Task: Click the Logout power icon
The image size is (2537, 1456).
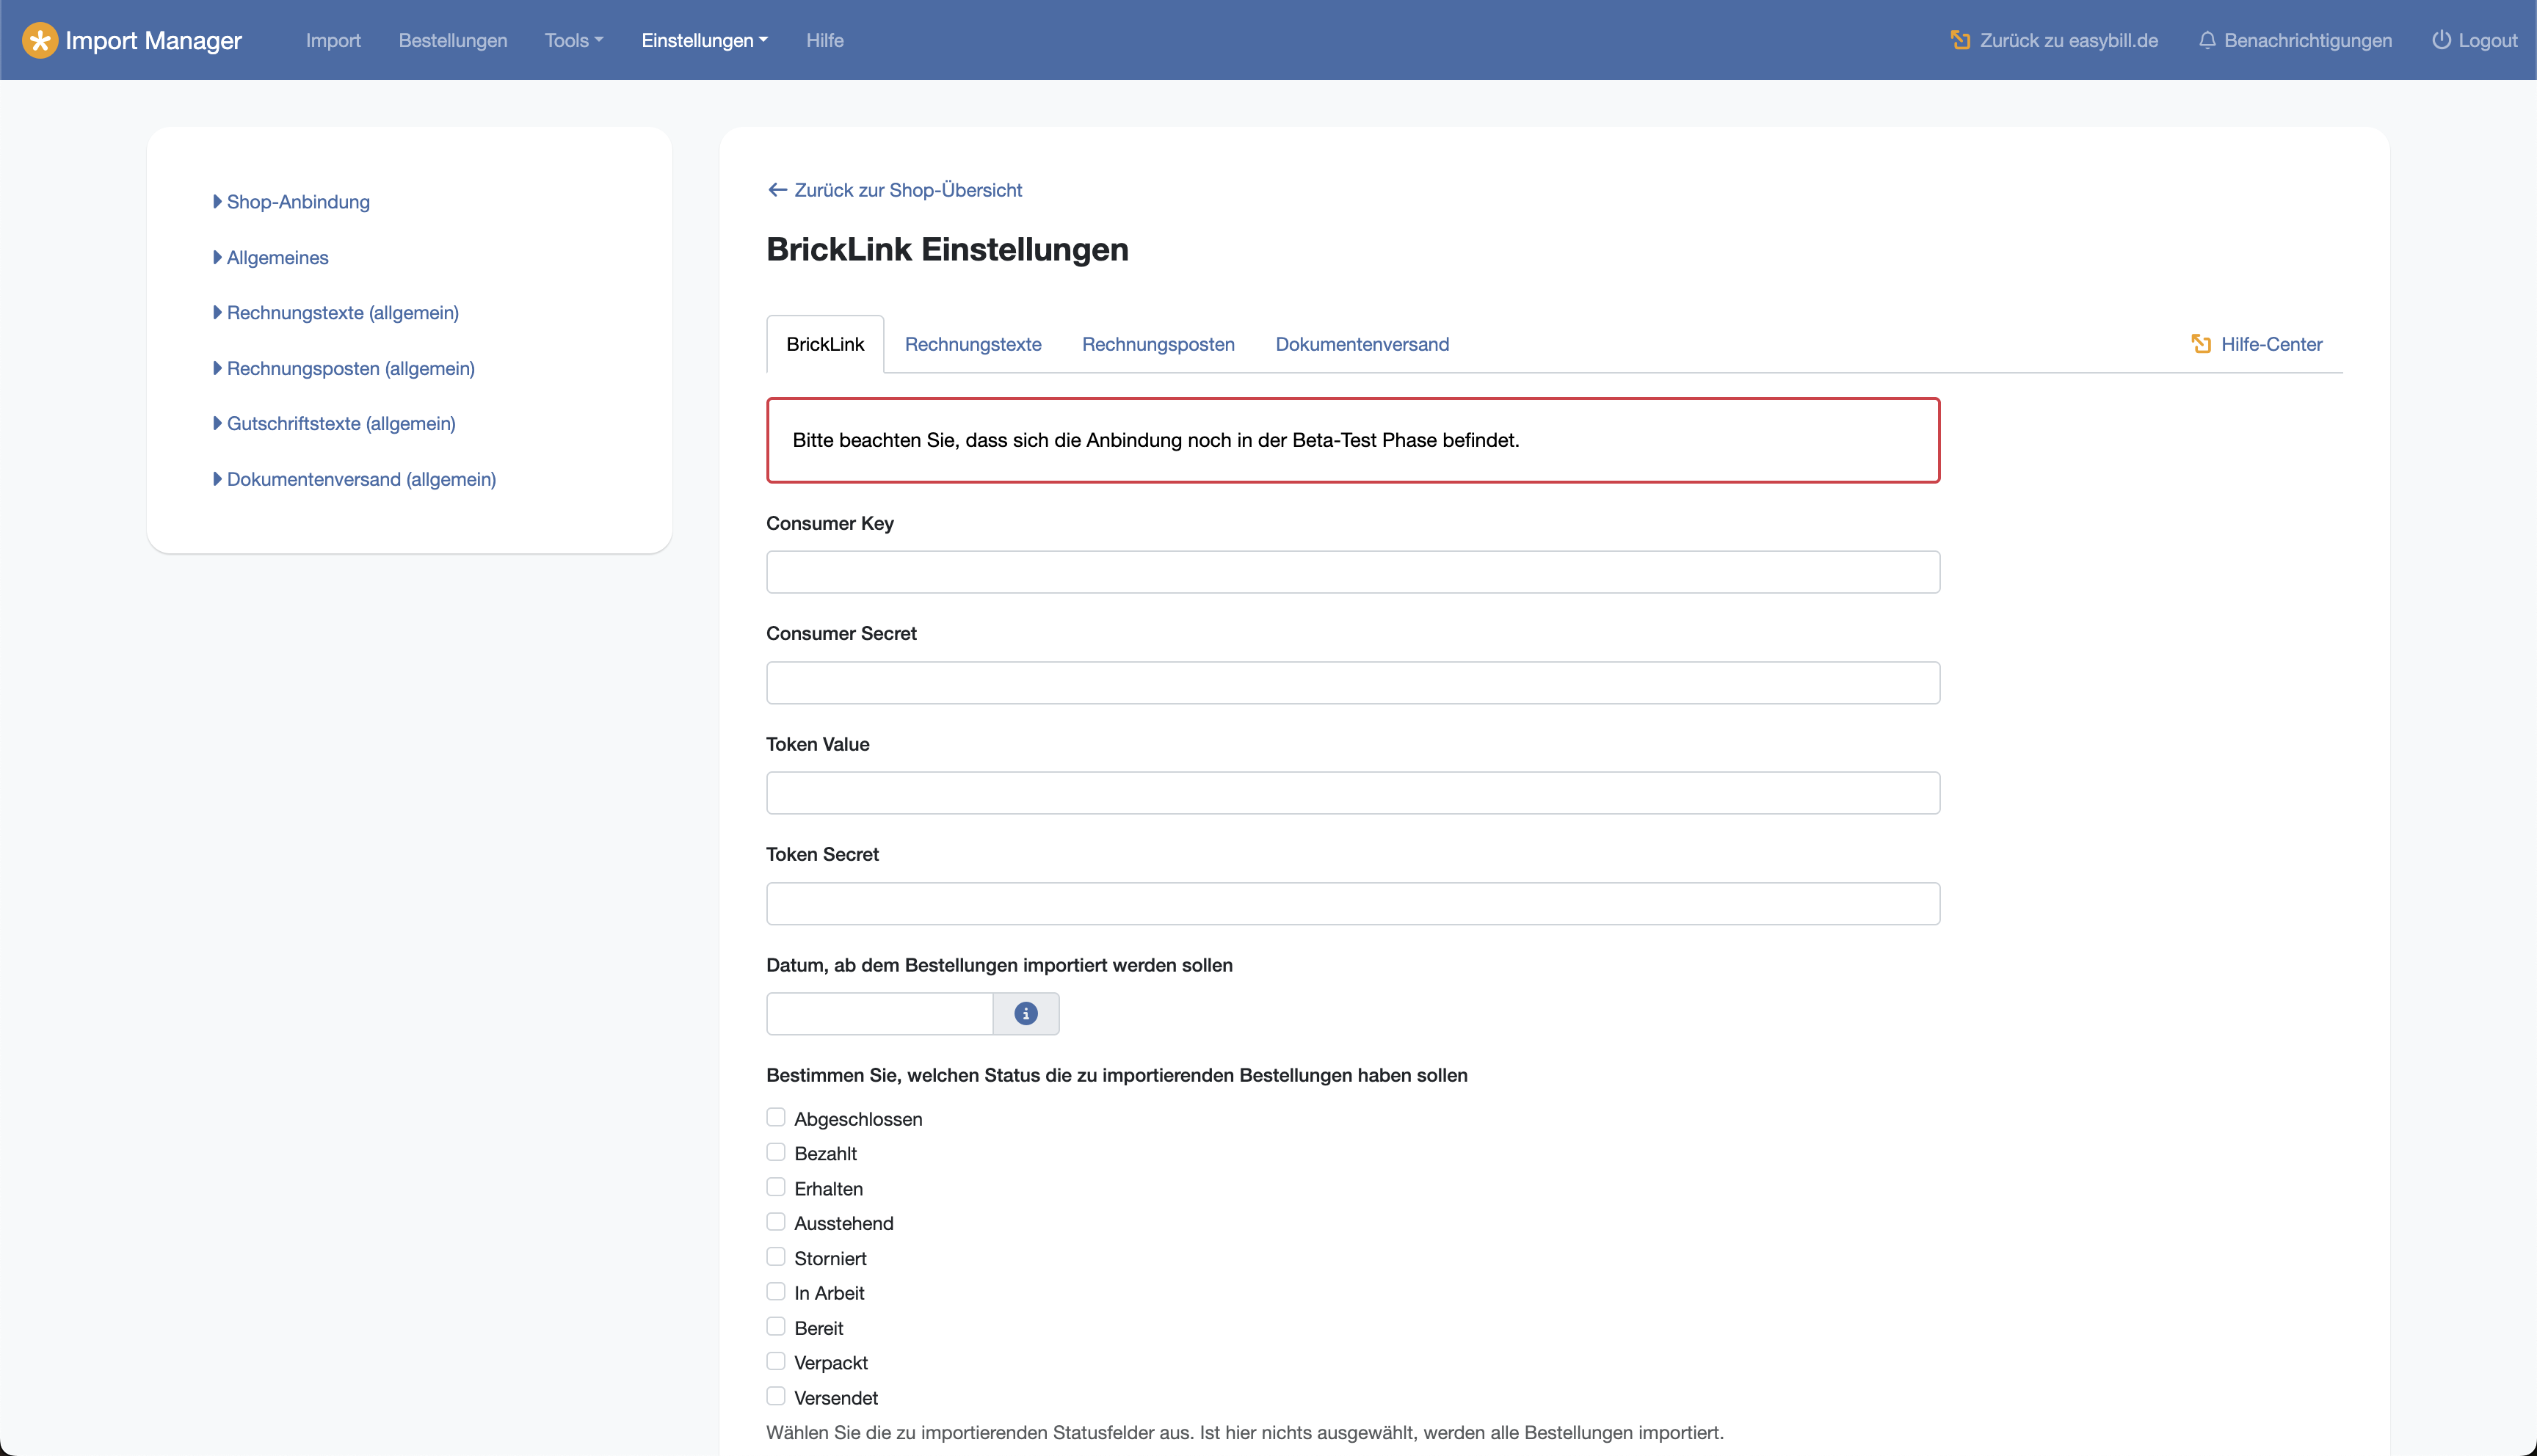Action: point(2441,40)
